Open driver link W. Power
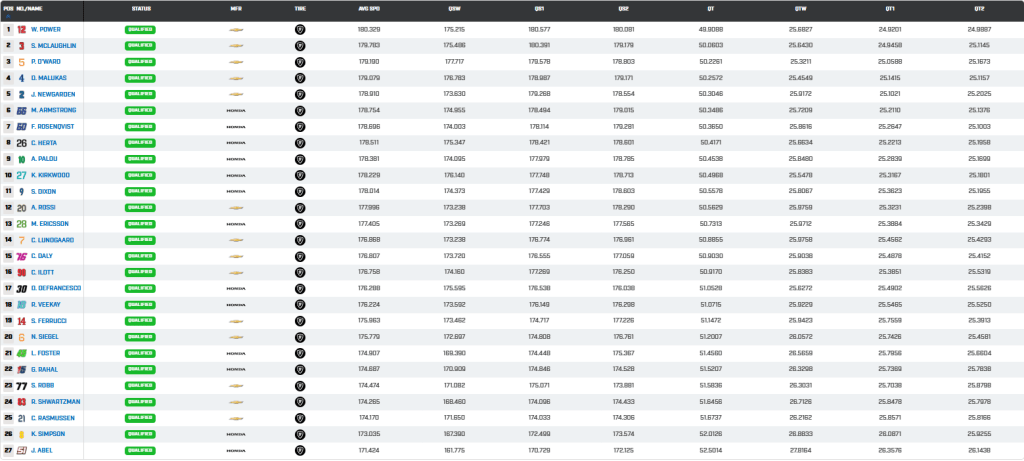This screenshot has height=461, width=1024. pos(46,29)
